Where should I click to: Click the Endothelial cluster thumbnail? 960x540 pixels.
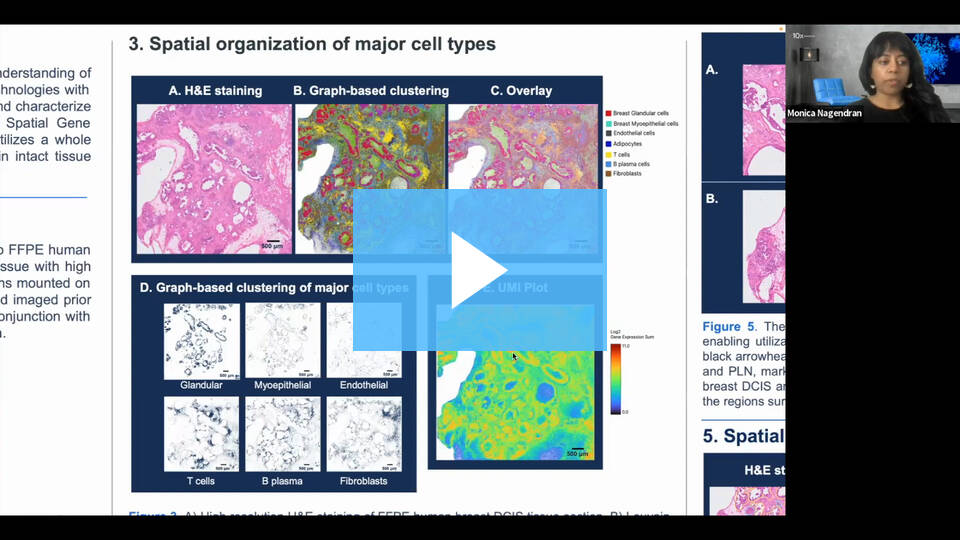point(364,341)
